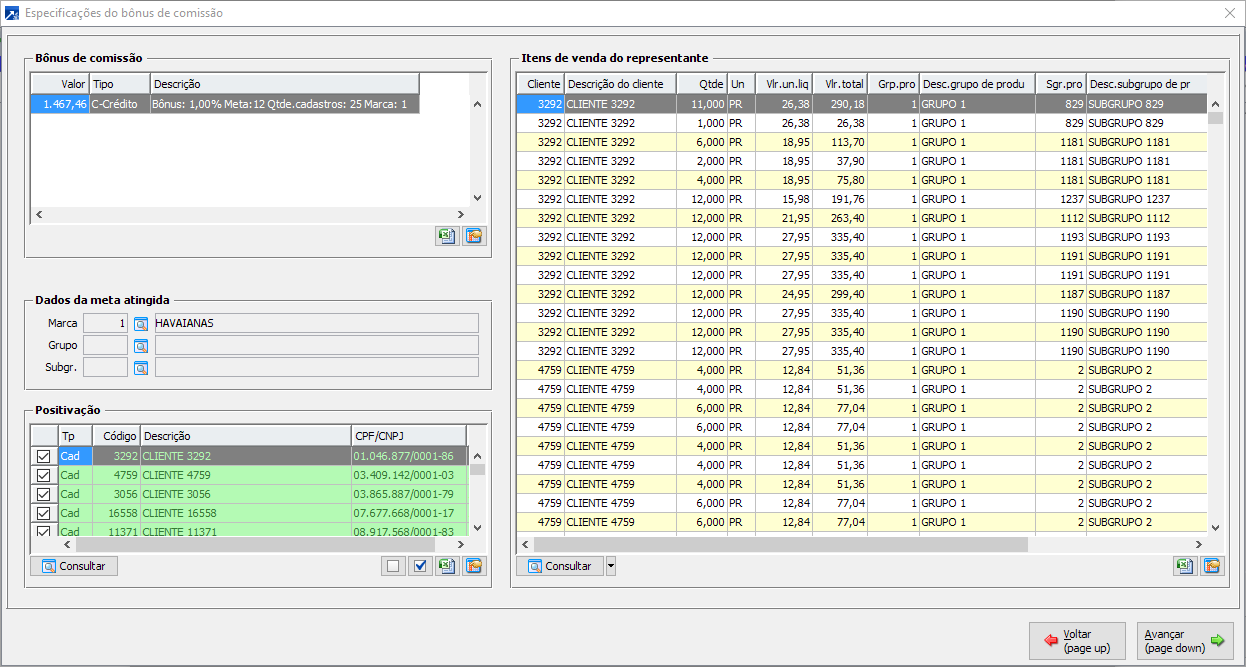Click the Marca lookup magnifier icon
1250x669 pixels.
point(141,324)
